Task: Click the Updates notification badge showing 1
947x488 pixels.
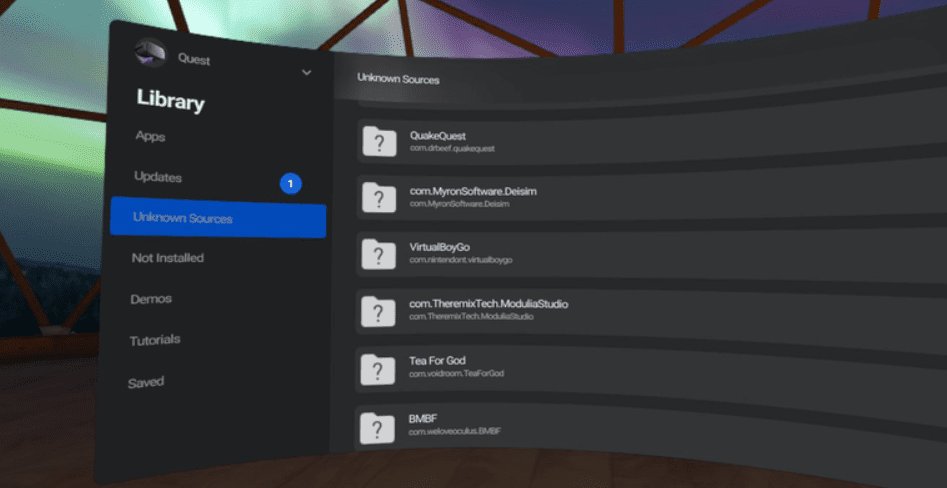Action: pyautogui.click(x=291, y=184)
